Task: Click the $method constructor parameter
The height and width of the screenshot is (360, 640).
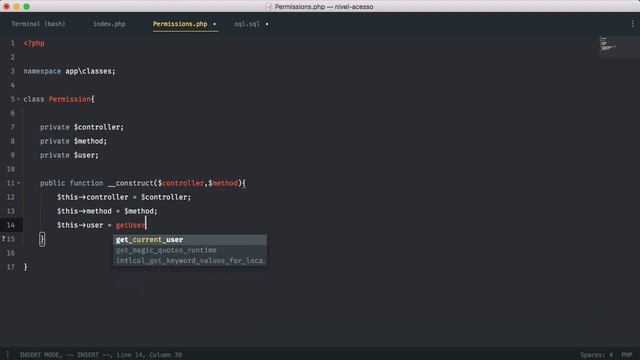Action: [223, 183]
